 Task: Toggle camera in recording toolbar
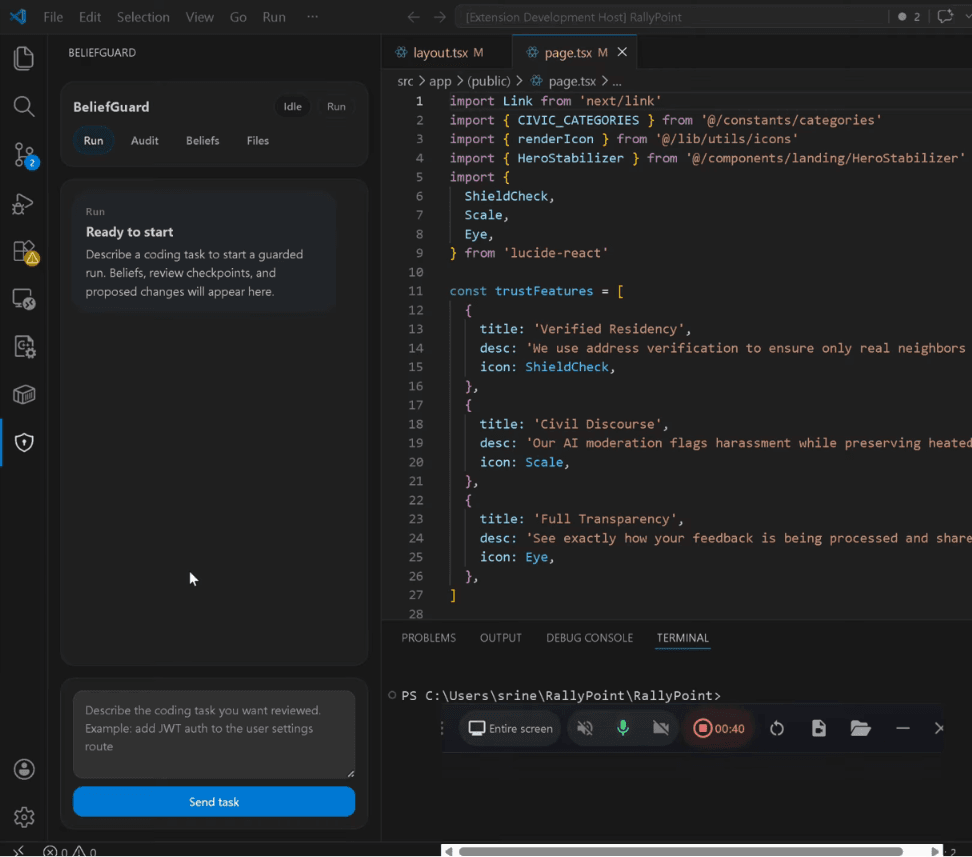[661, 728]
